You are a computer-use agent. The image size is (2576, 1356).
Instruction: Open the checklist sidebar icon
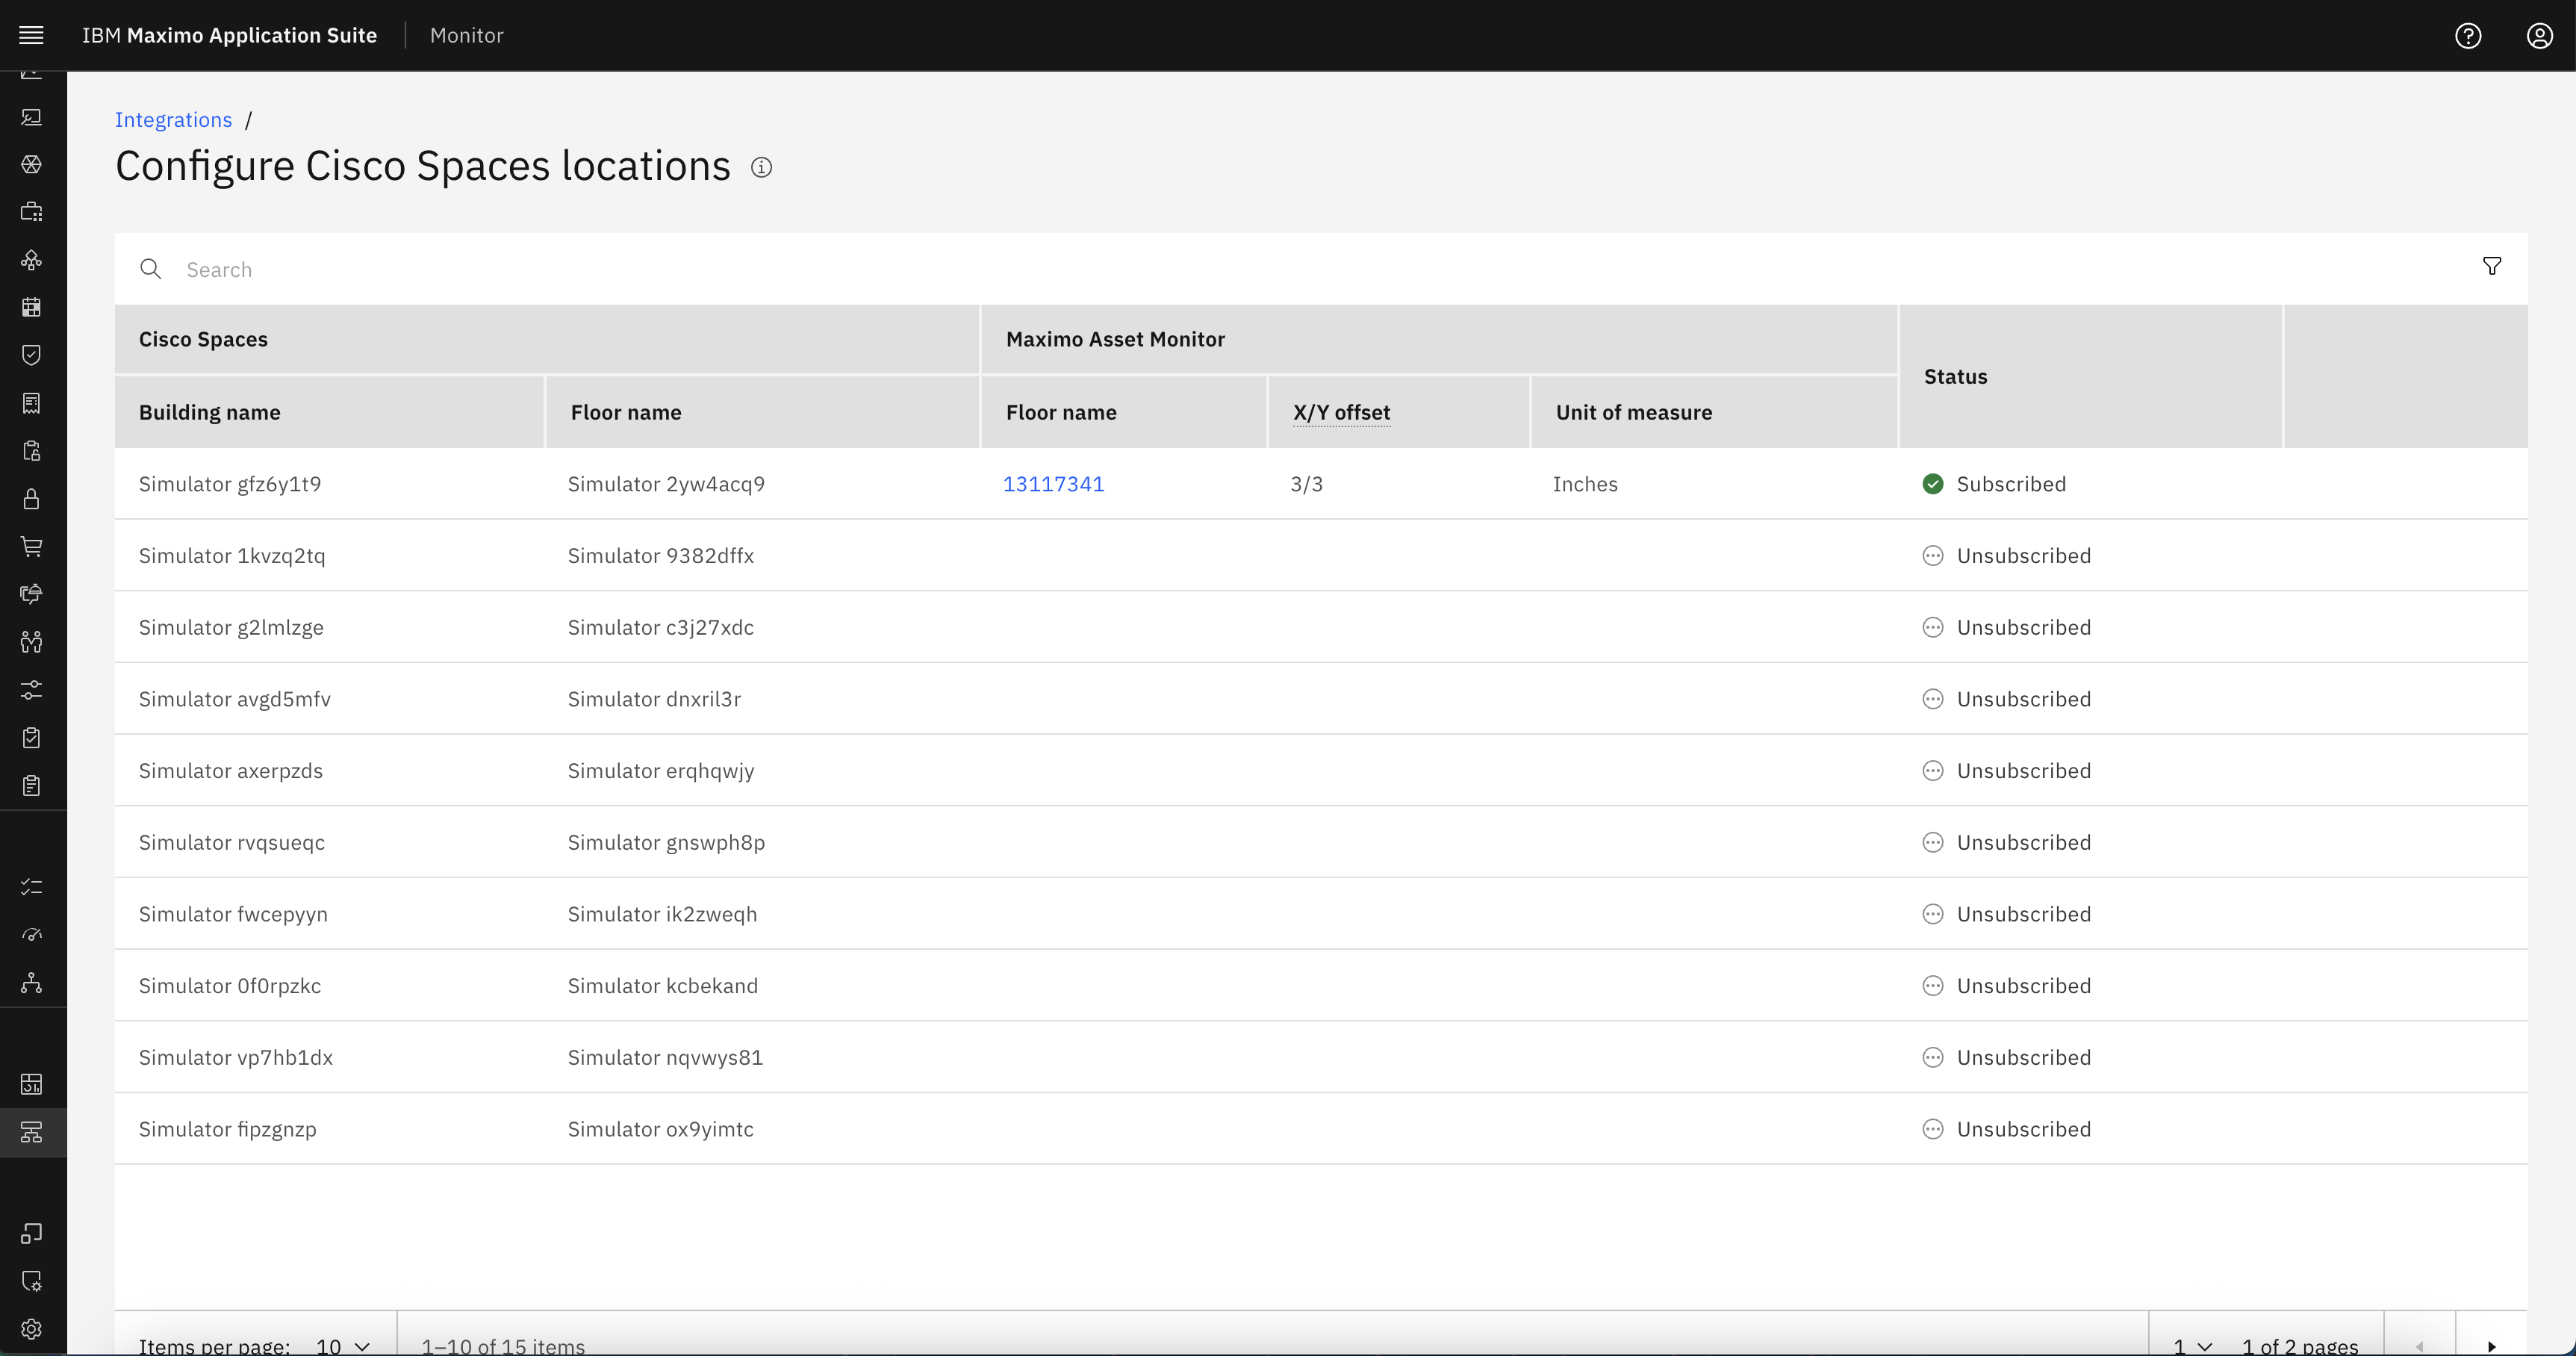pyautogui.click(x=32, y=887)
